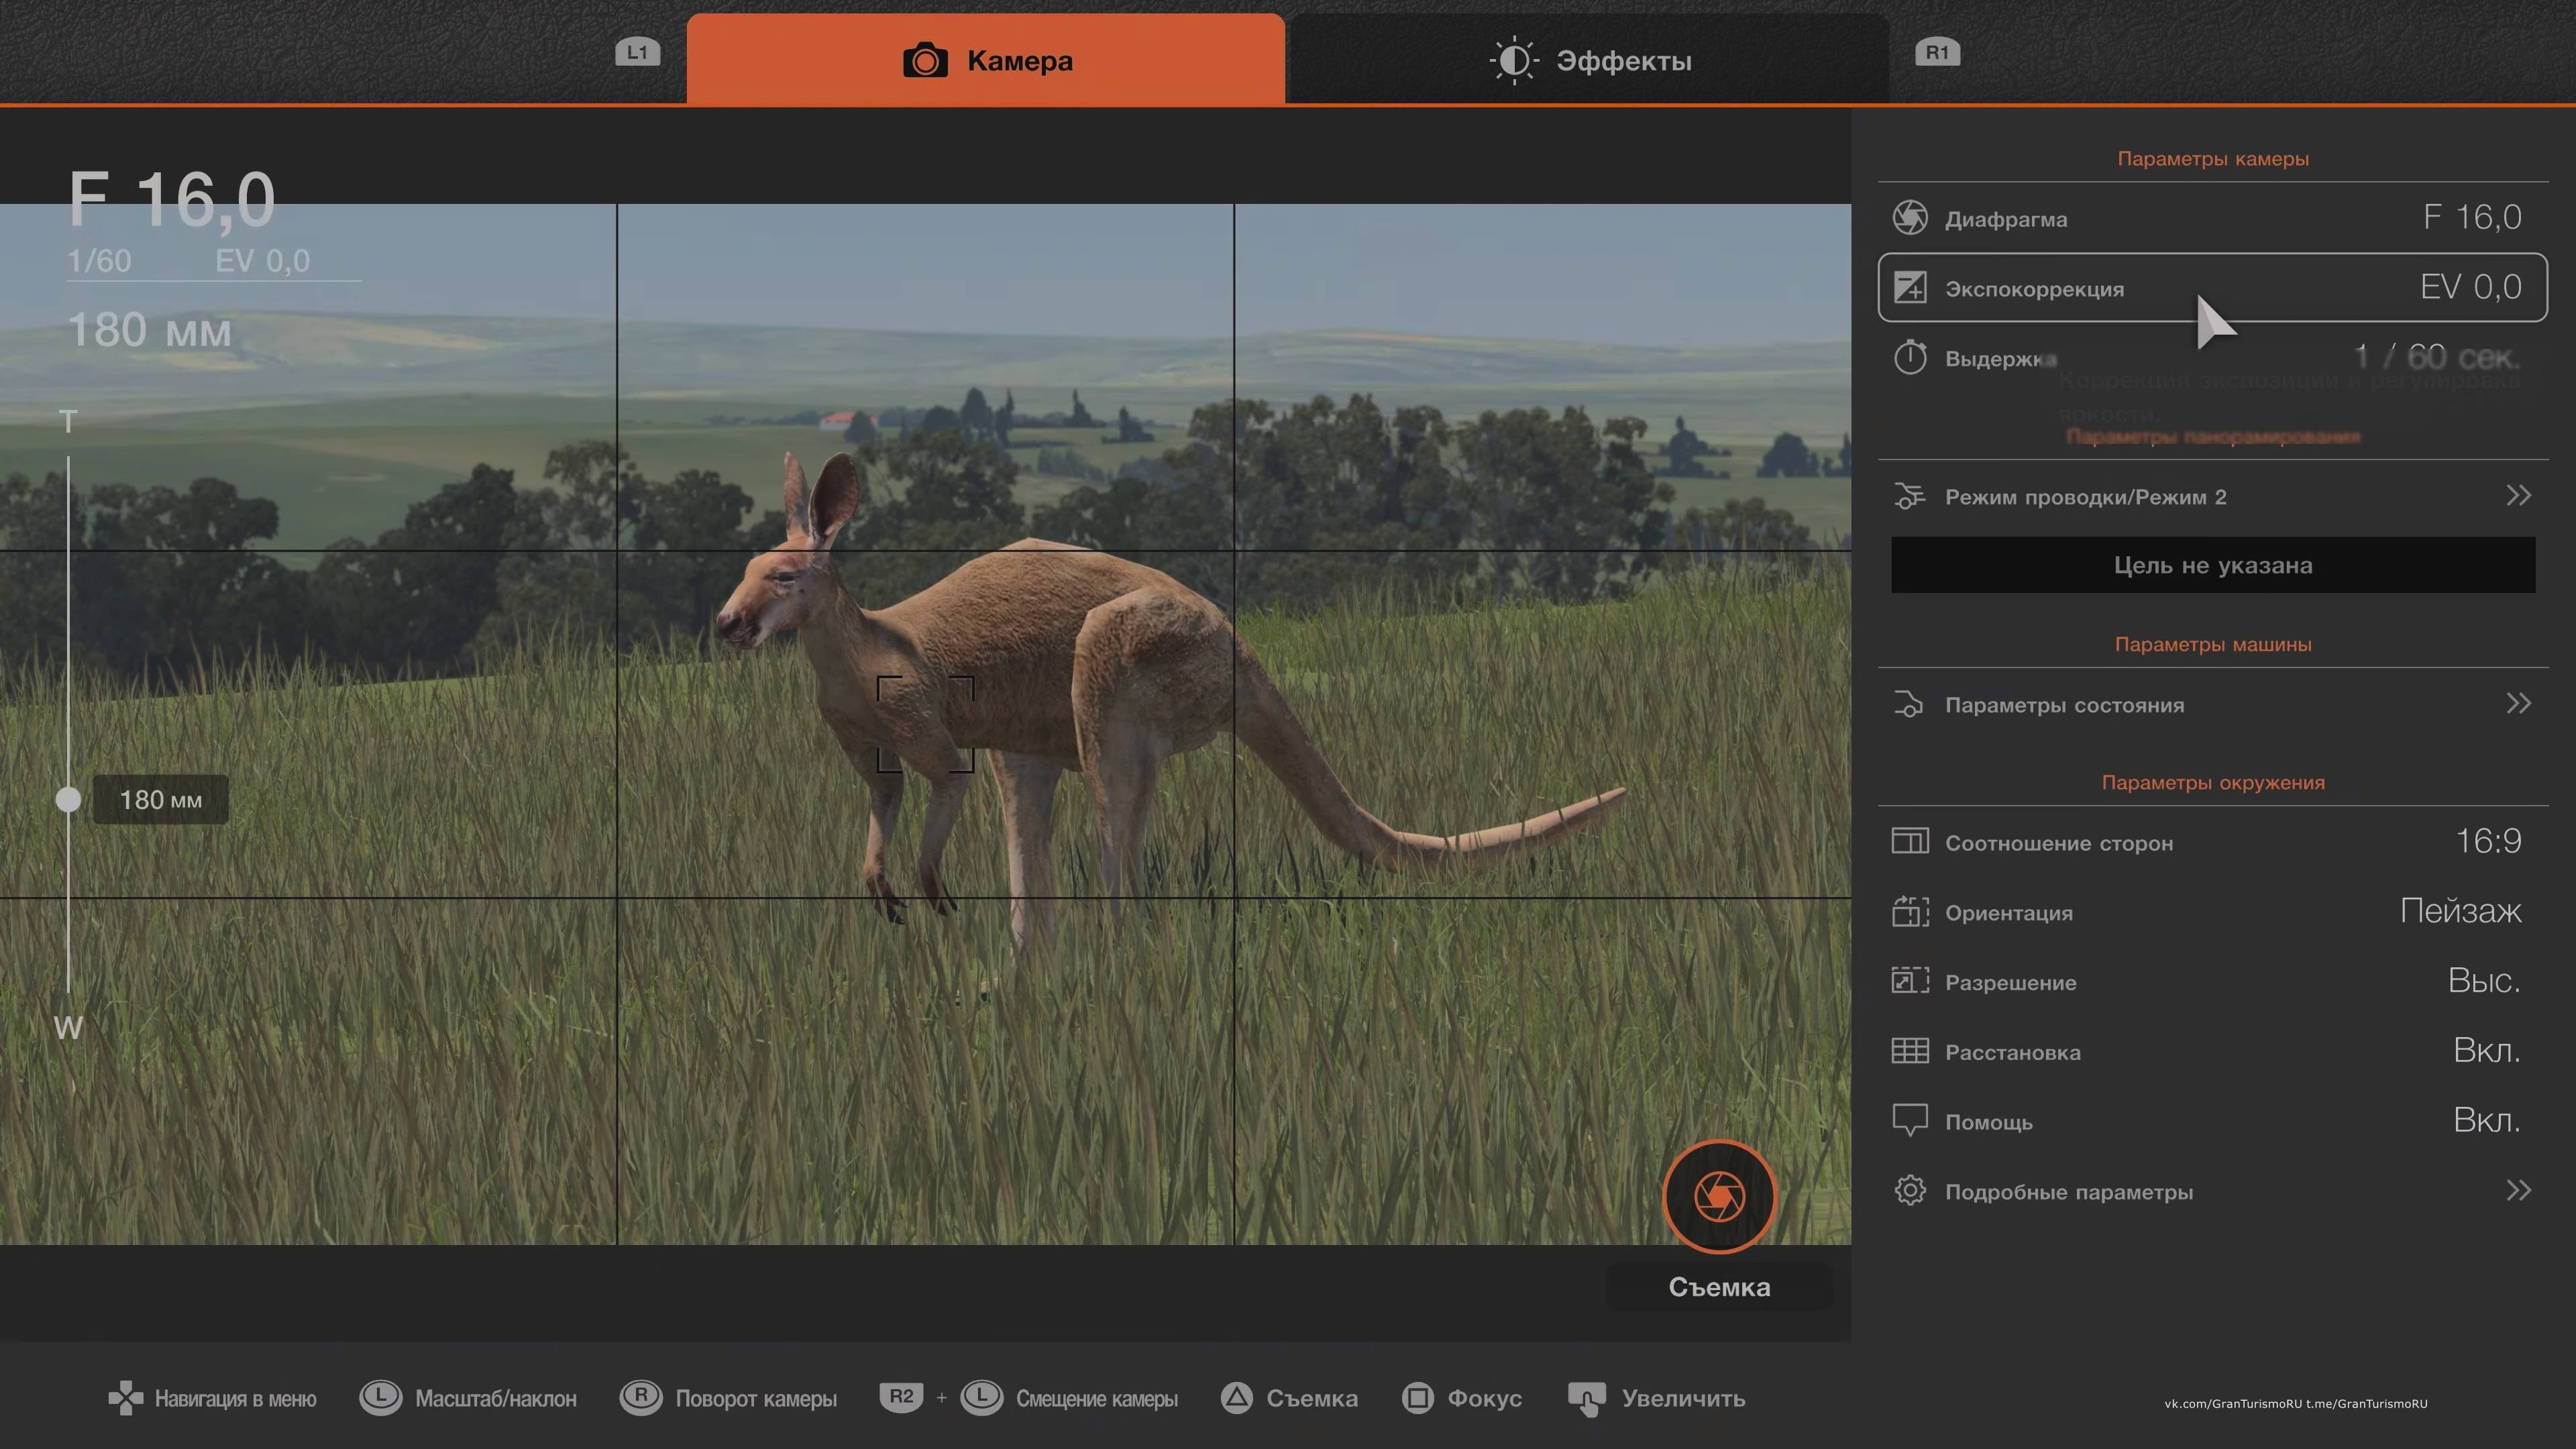Click the Фокус label in hint bar

tap(1484, 1398)
